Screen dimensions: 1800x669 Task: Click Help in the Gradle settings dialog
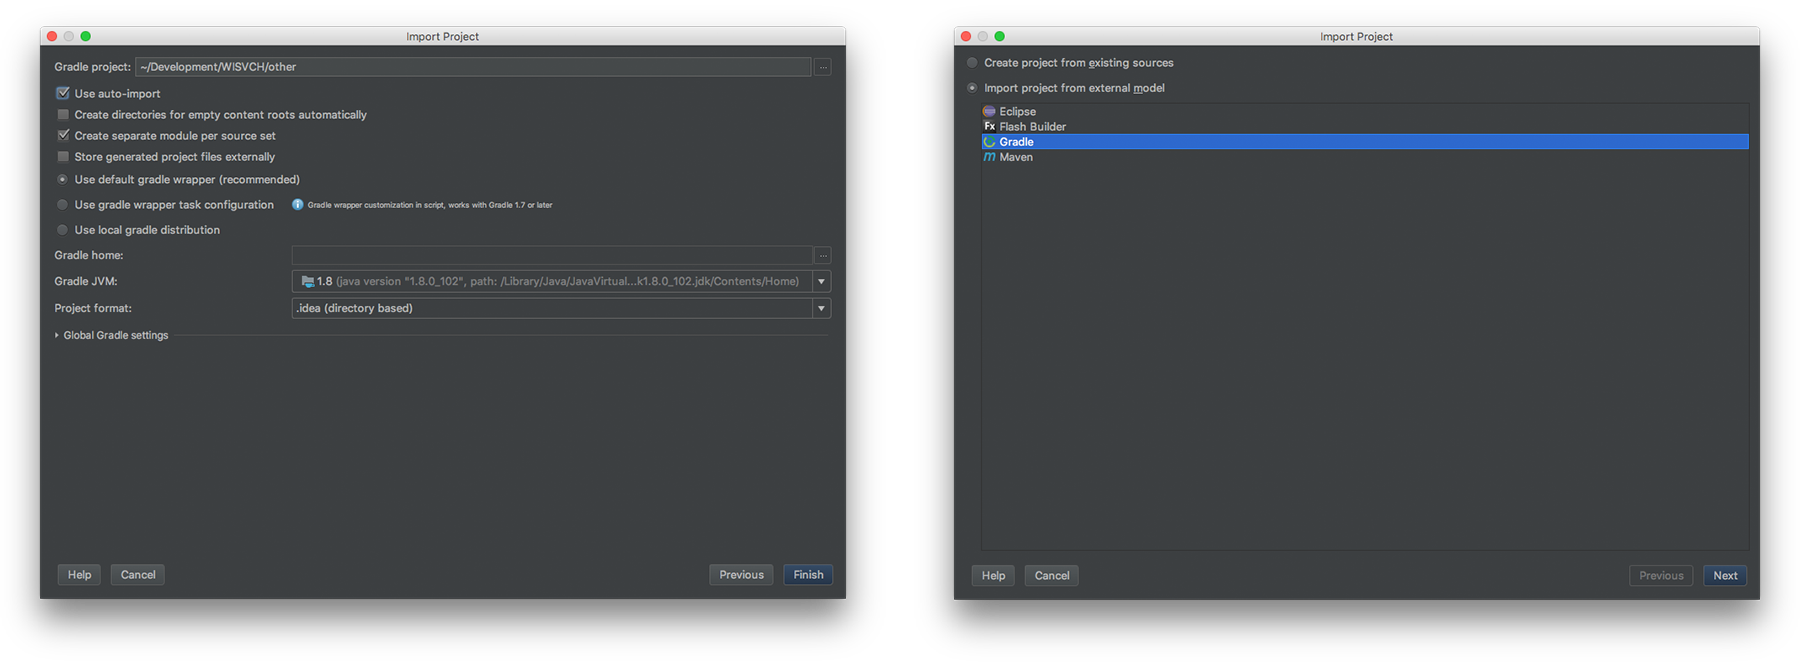pos(79,574)
